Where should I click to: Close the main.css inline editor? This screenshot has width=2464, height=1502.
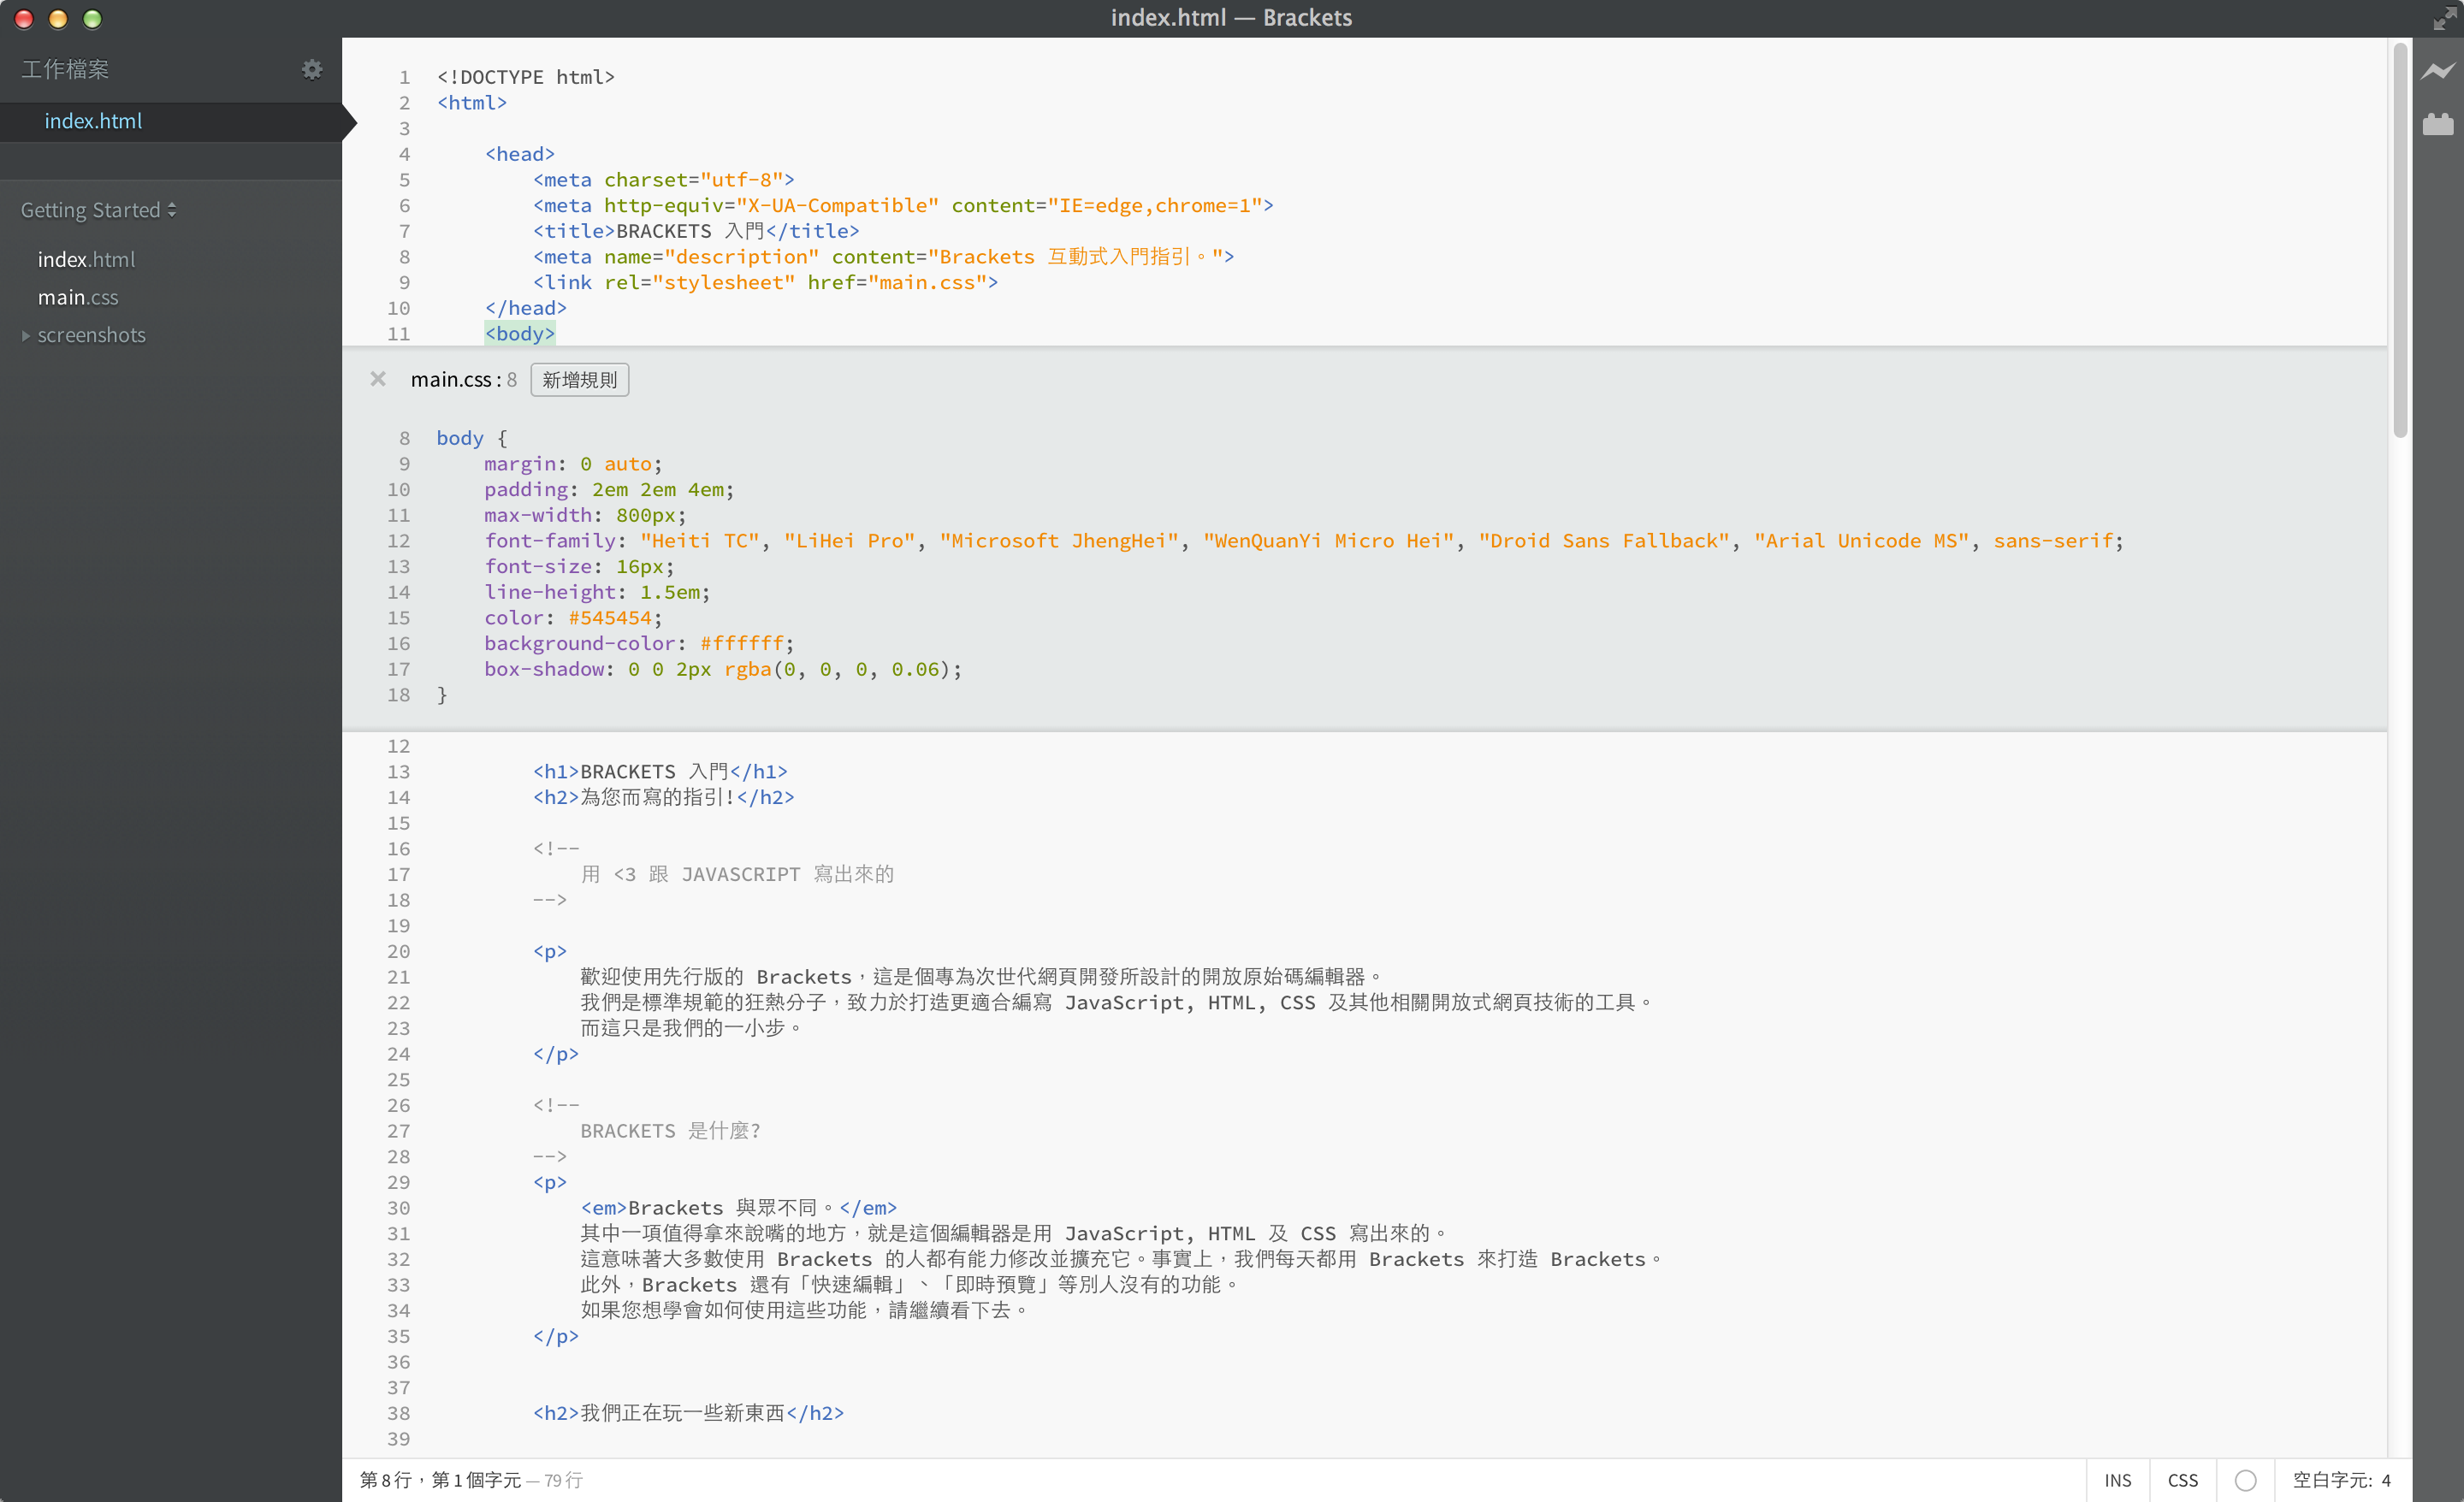[x=378, y=379]
